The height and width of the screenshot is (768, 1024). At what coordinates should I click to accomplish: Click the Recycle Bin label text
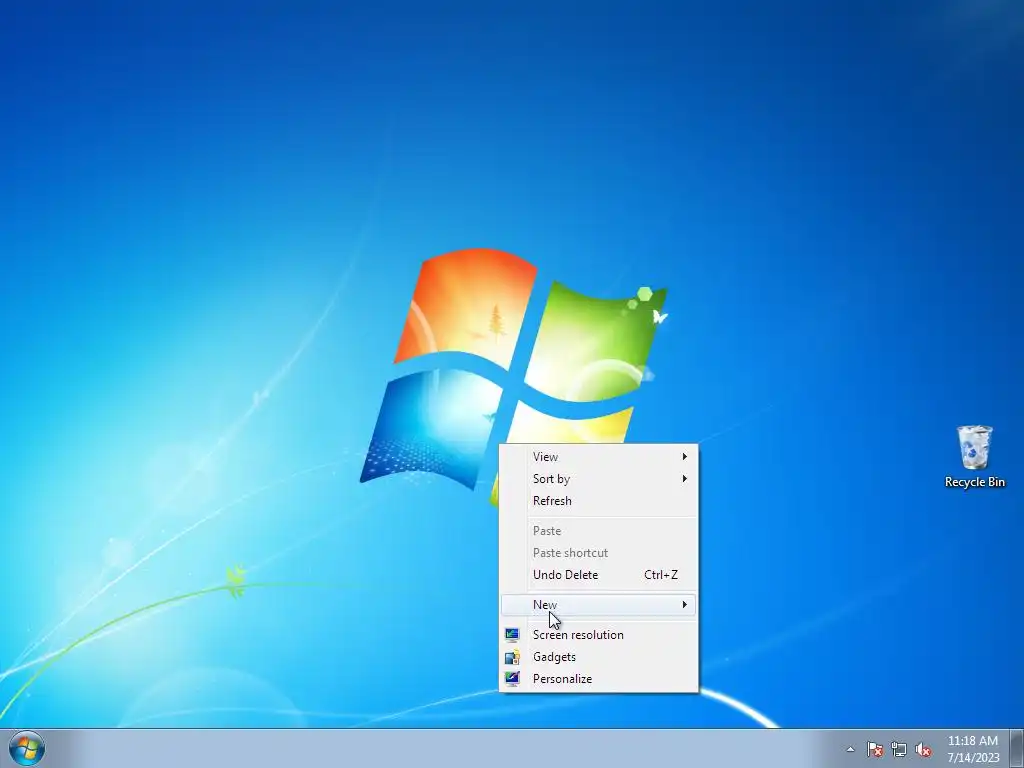(974, 482)
